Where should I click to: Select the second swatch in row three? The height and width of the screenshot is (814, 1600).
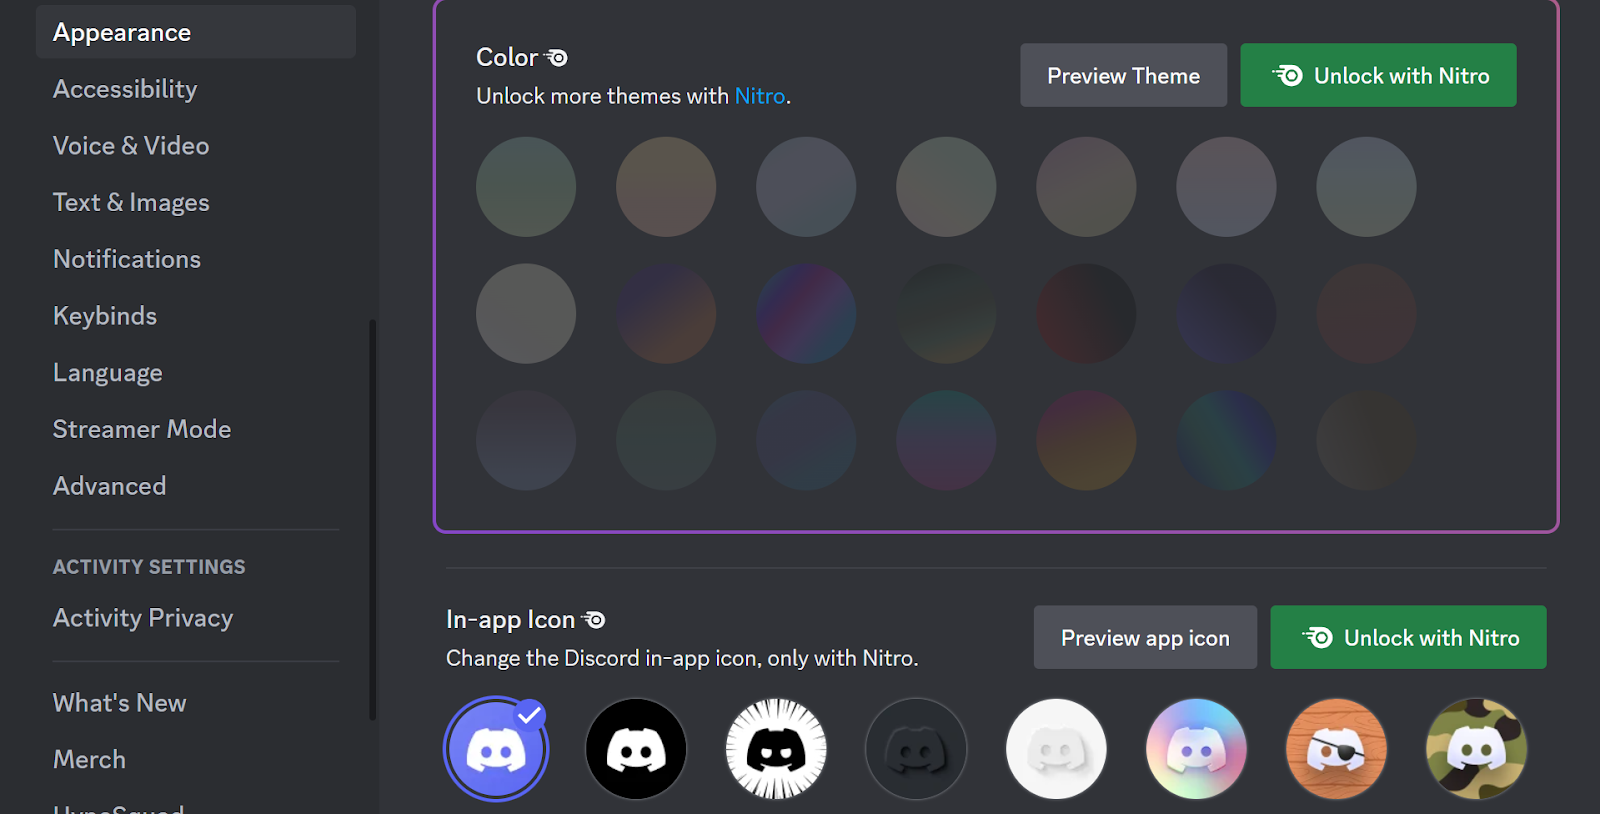click(x=666, y=440)
